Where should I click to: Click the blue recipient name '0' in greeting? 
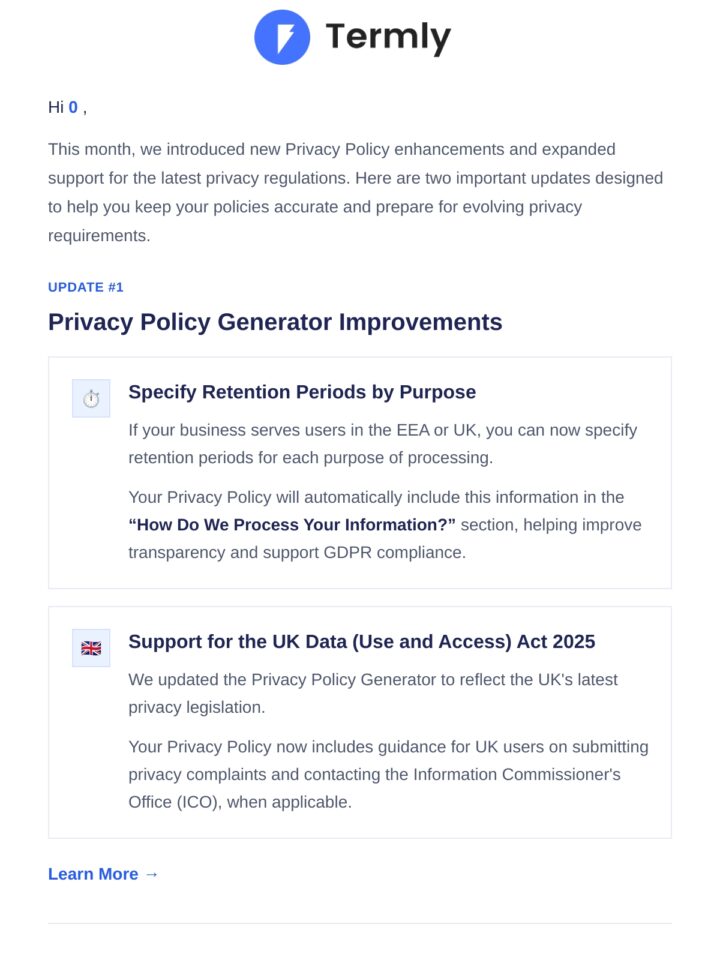tap(73, 107)
